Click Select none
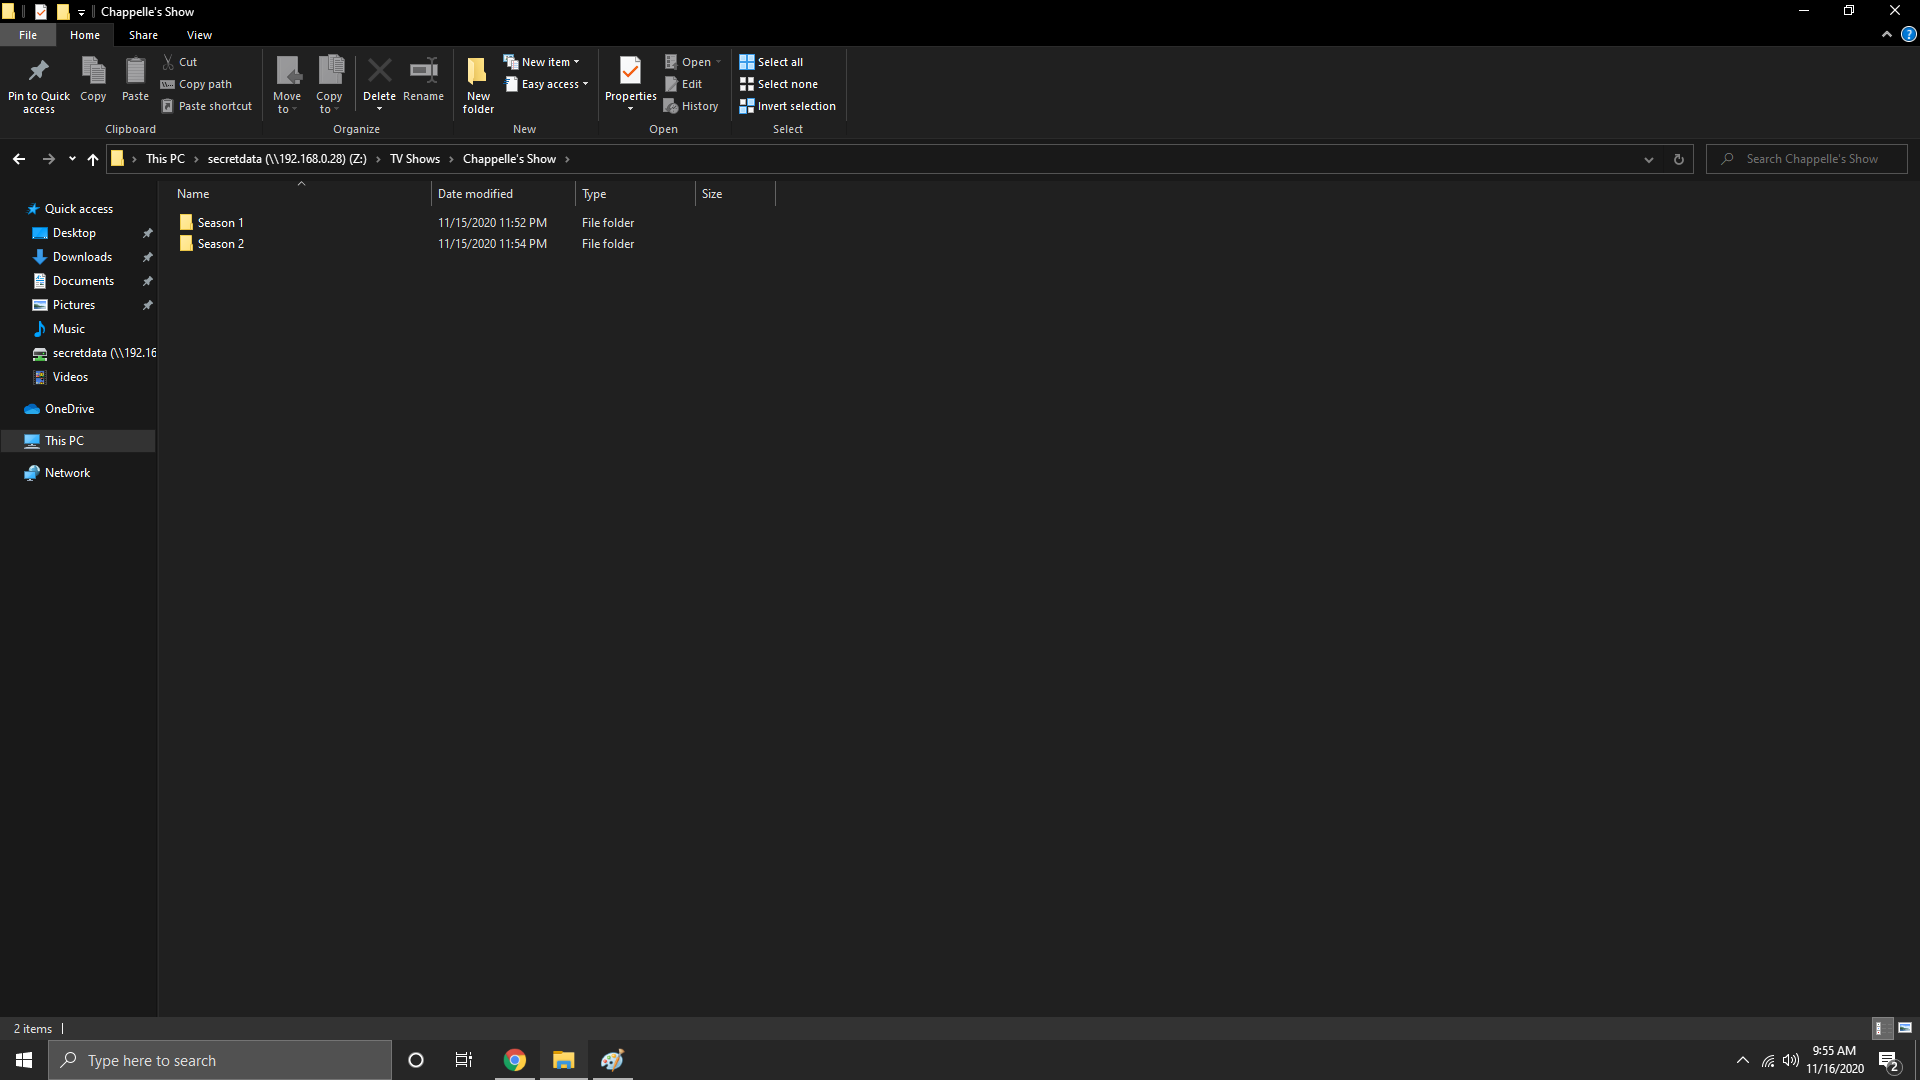Screen dimensions: 1920x1080 tap(778, 84)
